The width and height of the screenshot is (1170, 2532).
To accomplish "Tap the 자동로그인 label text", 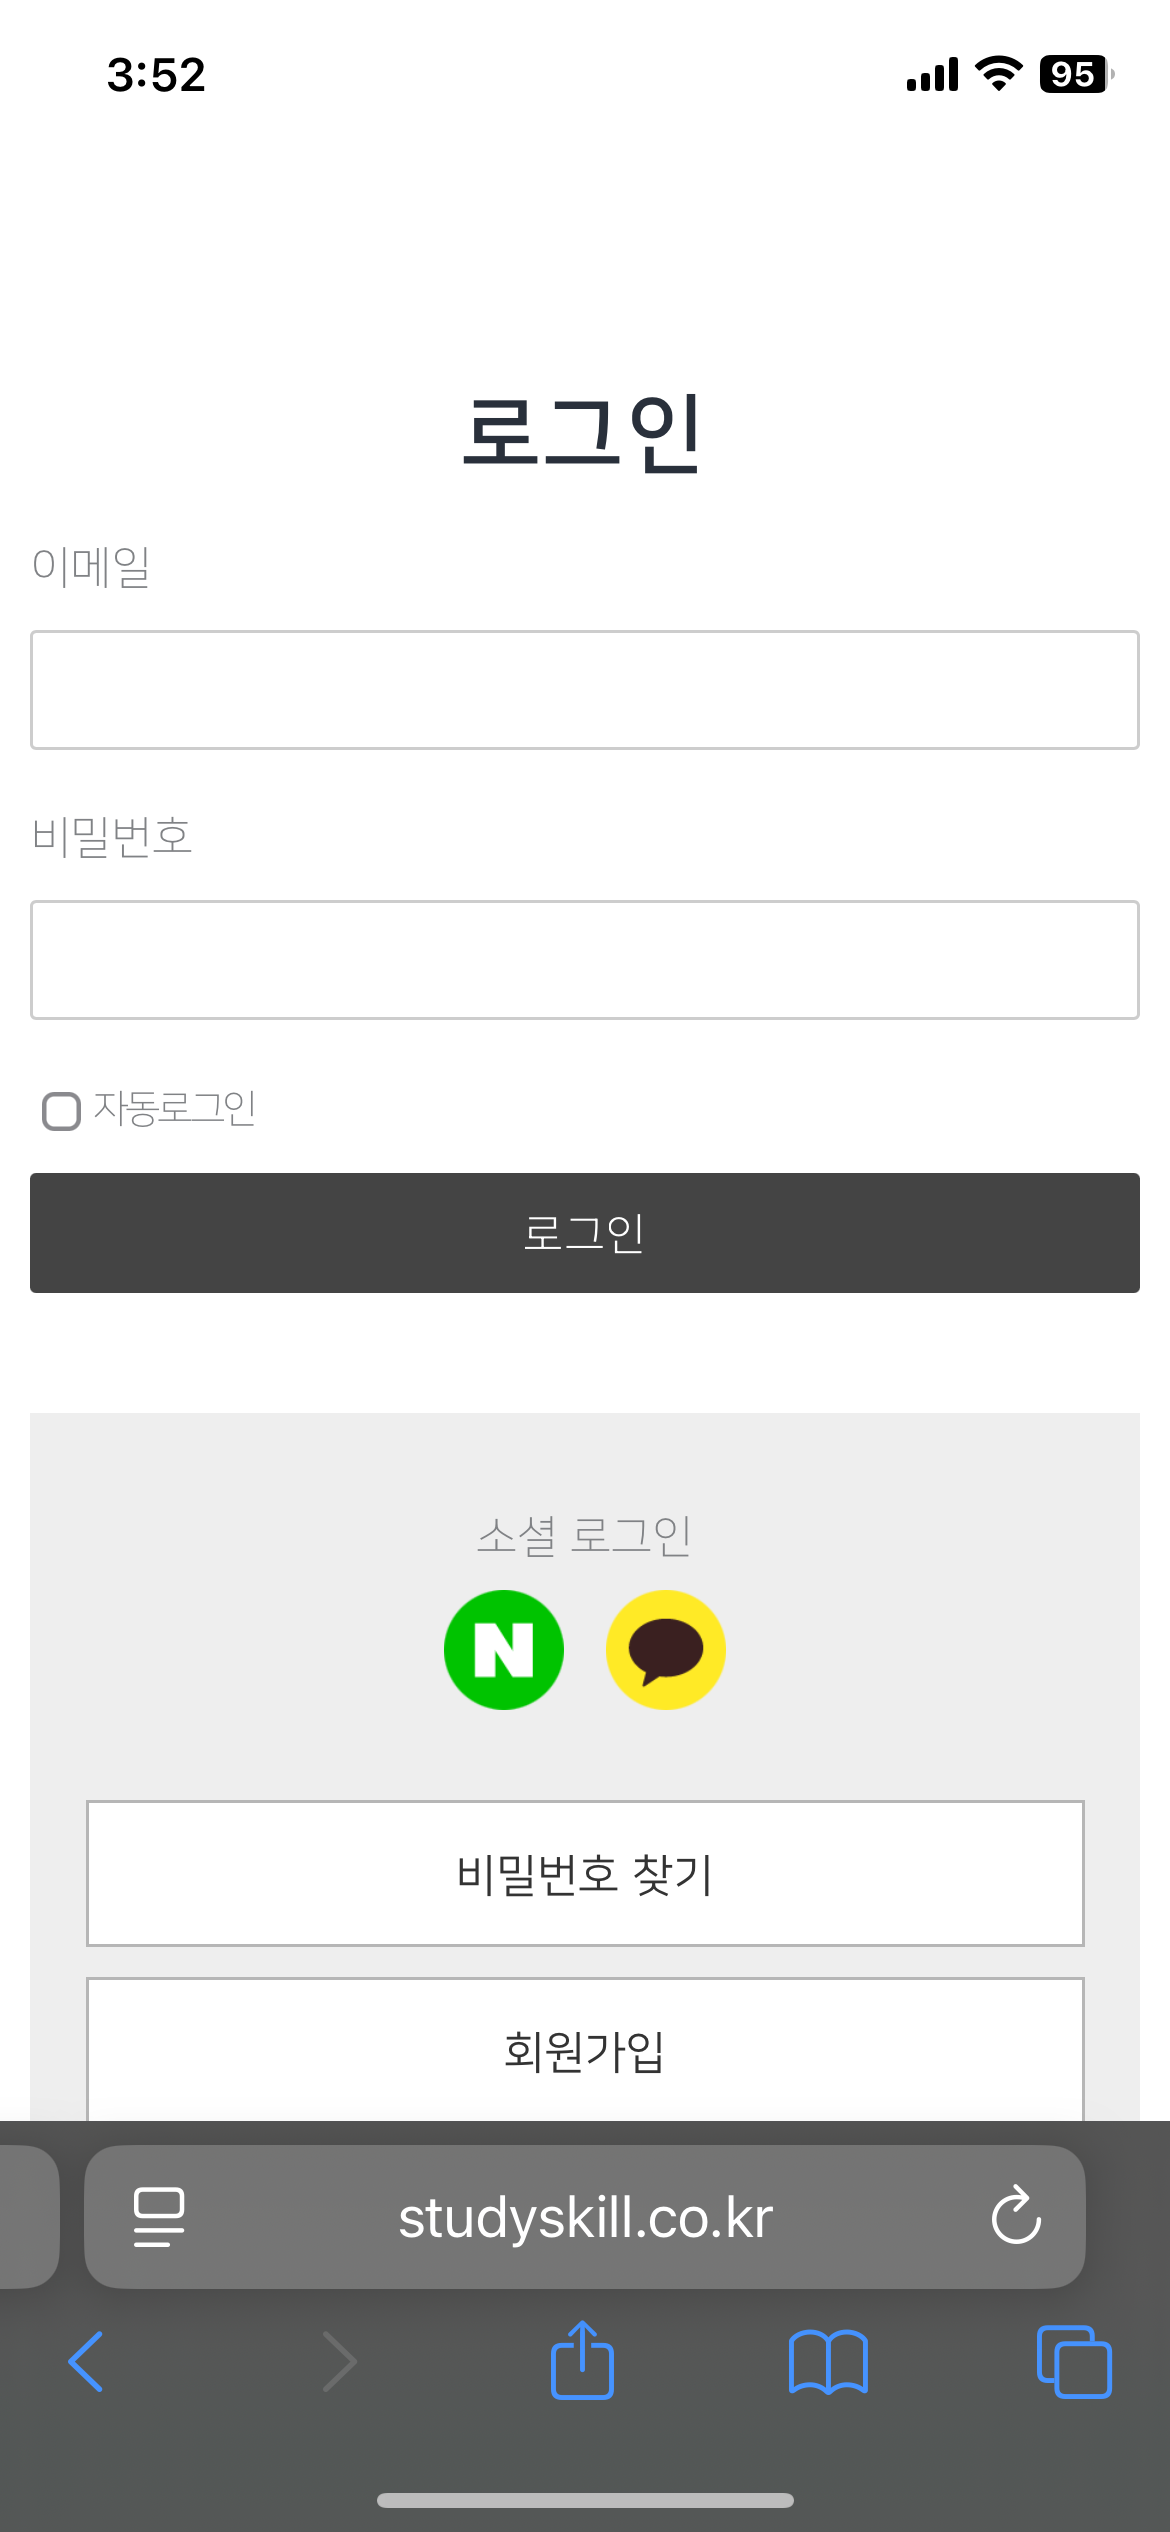I will click(175, 1109).
